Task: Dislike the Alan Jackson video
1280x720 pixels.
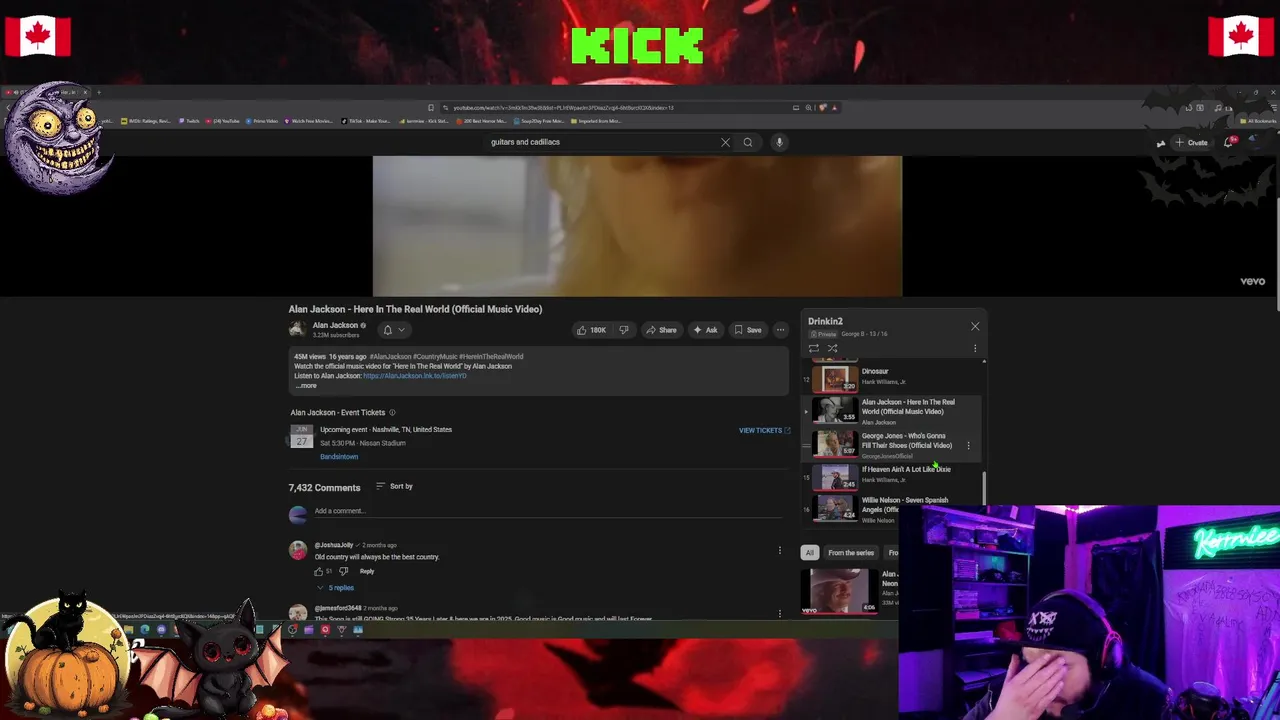Action: click(x=624, y=330)
